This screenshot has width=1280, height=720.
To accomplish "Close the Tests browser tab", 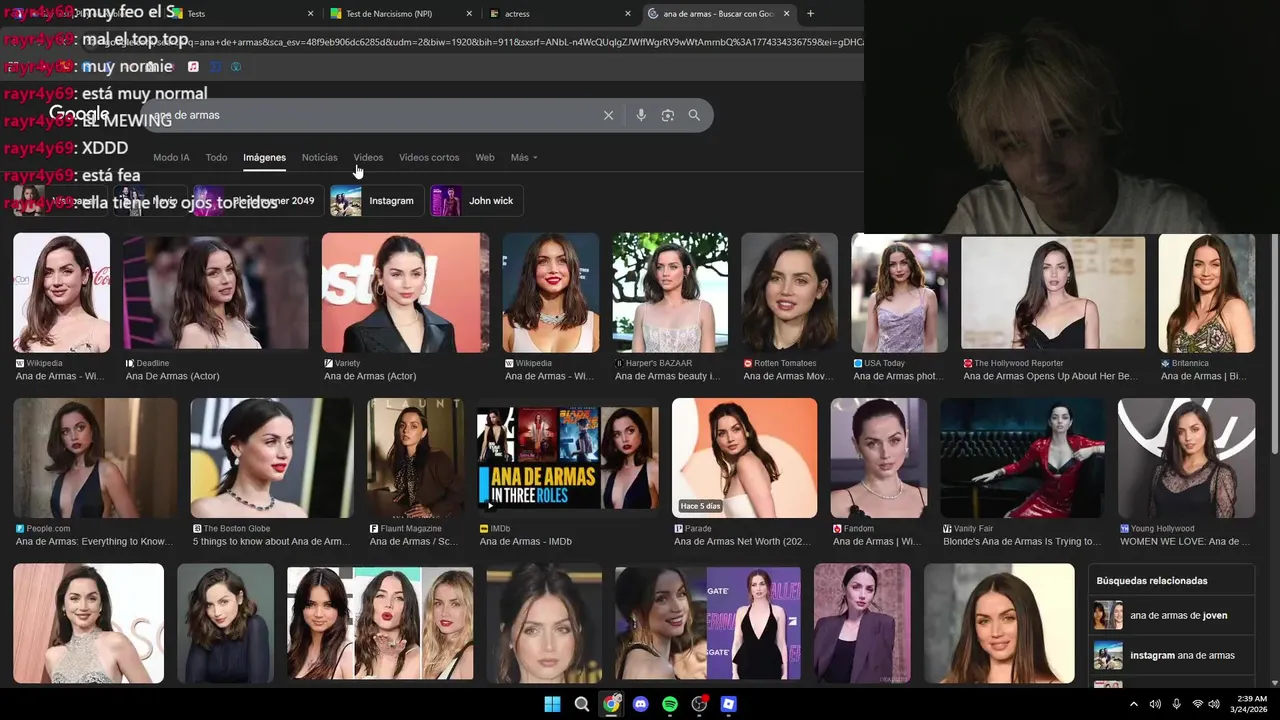I will [310, 14].
